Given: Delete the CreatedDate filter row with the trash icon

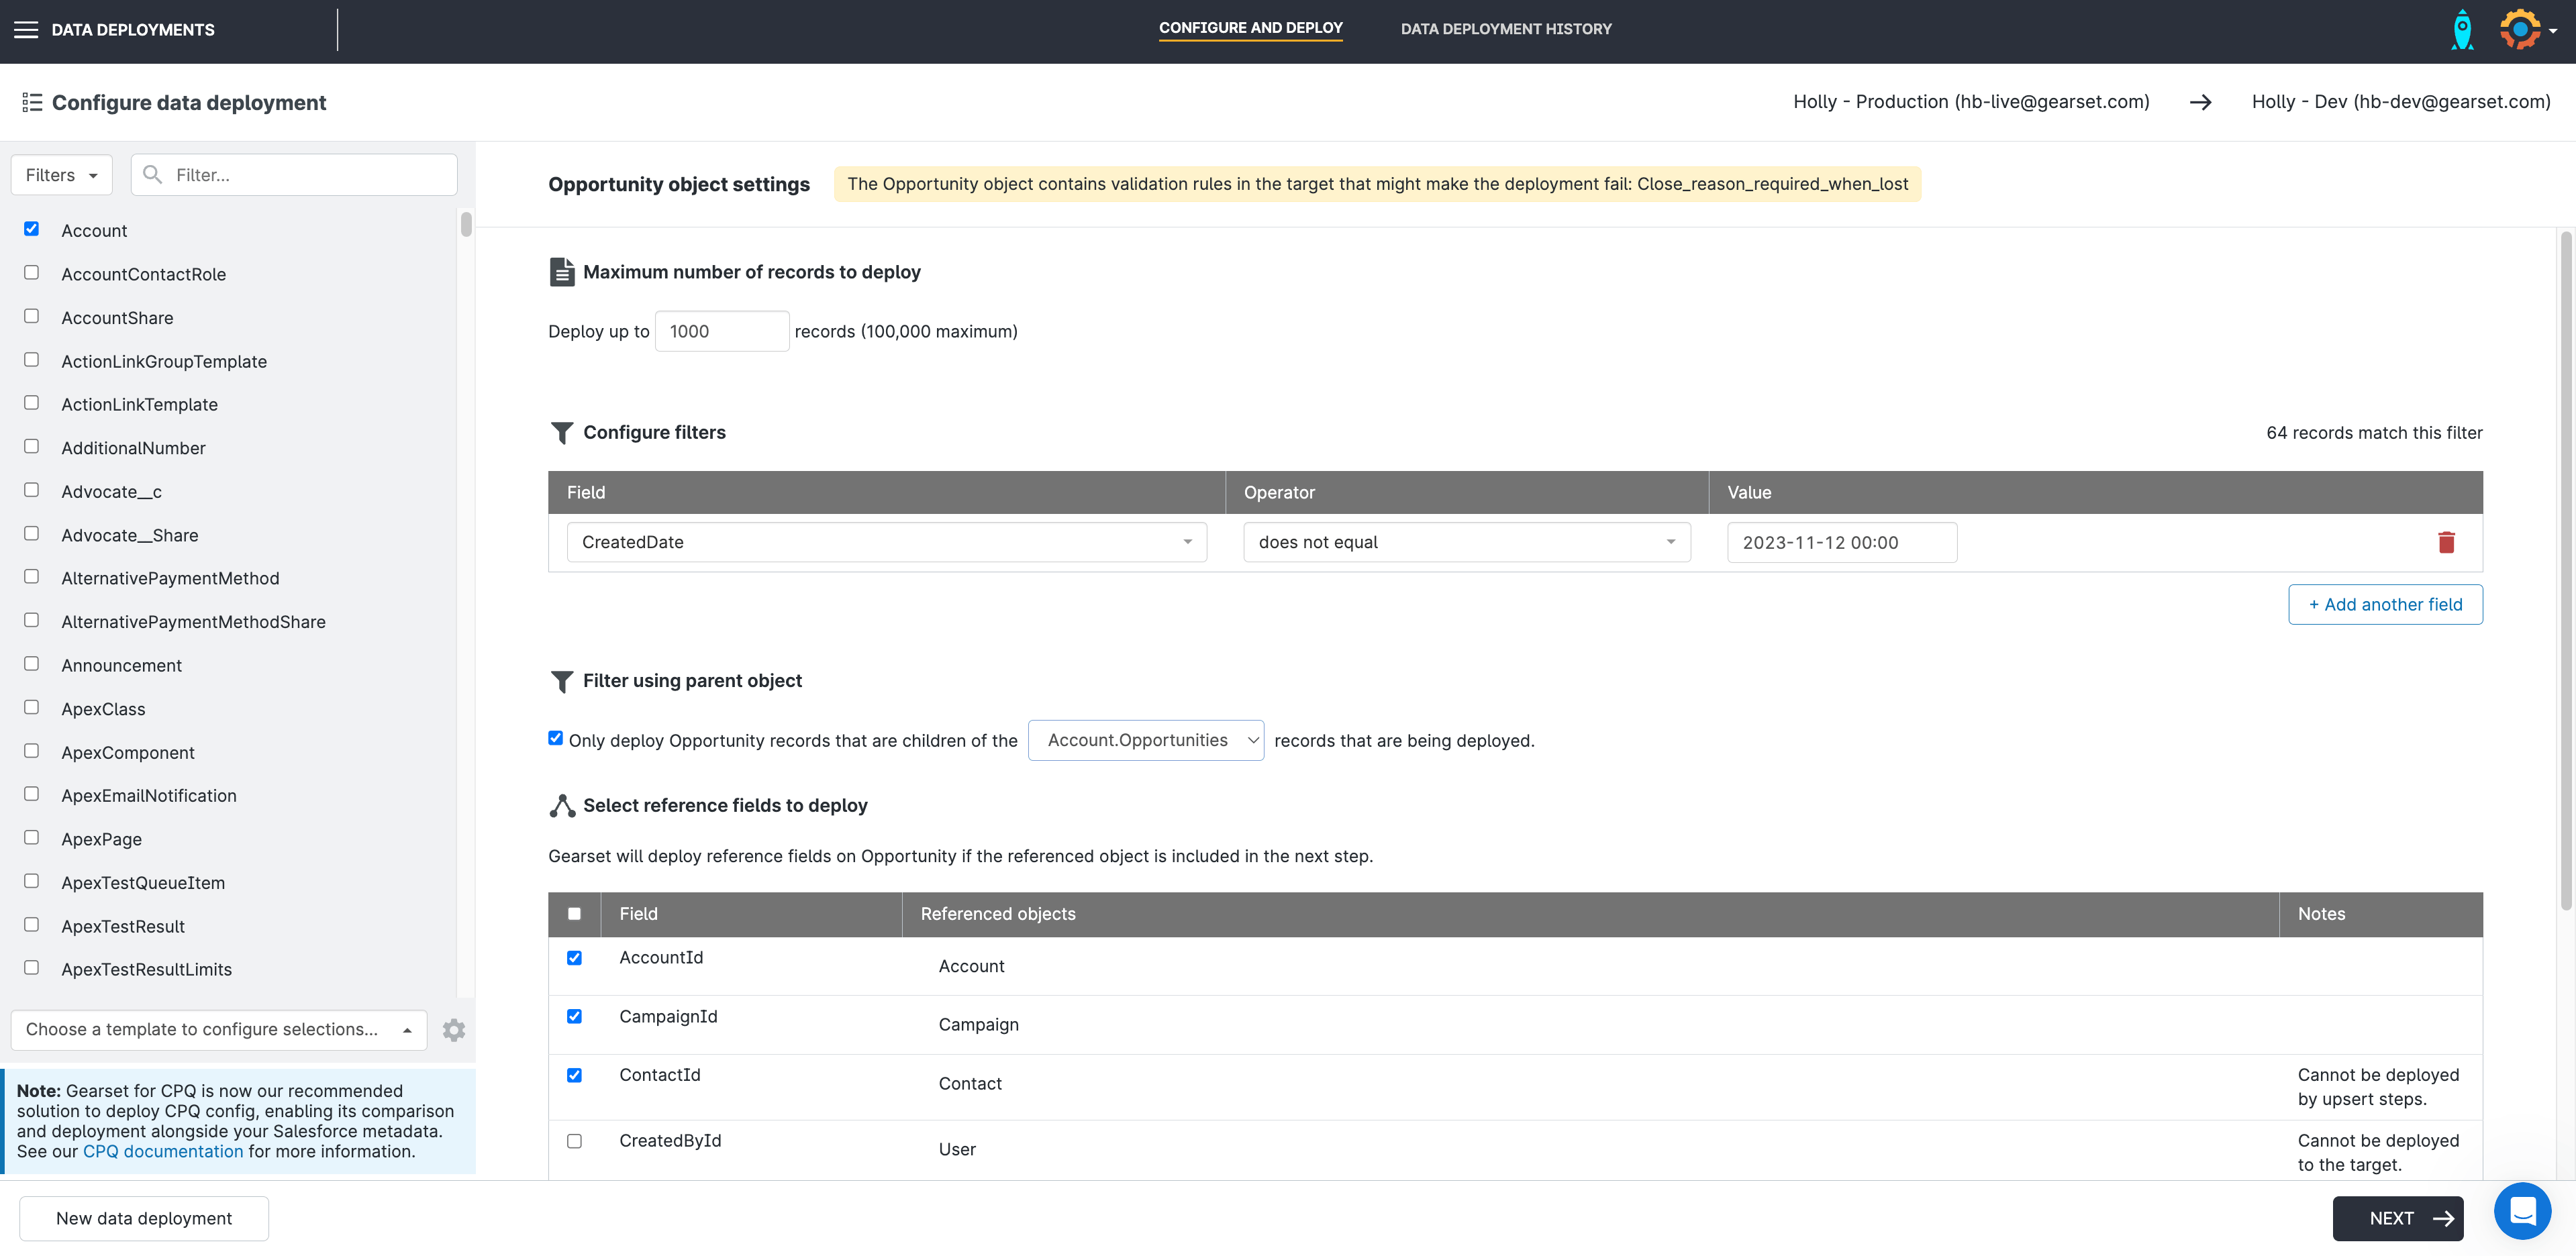Looking at the screenshot, I should 2446,542.
